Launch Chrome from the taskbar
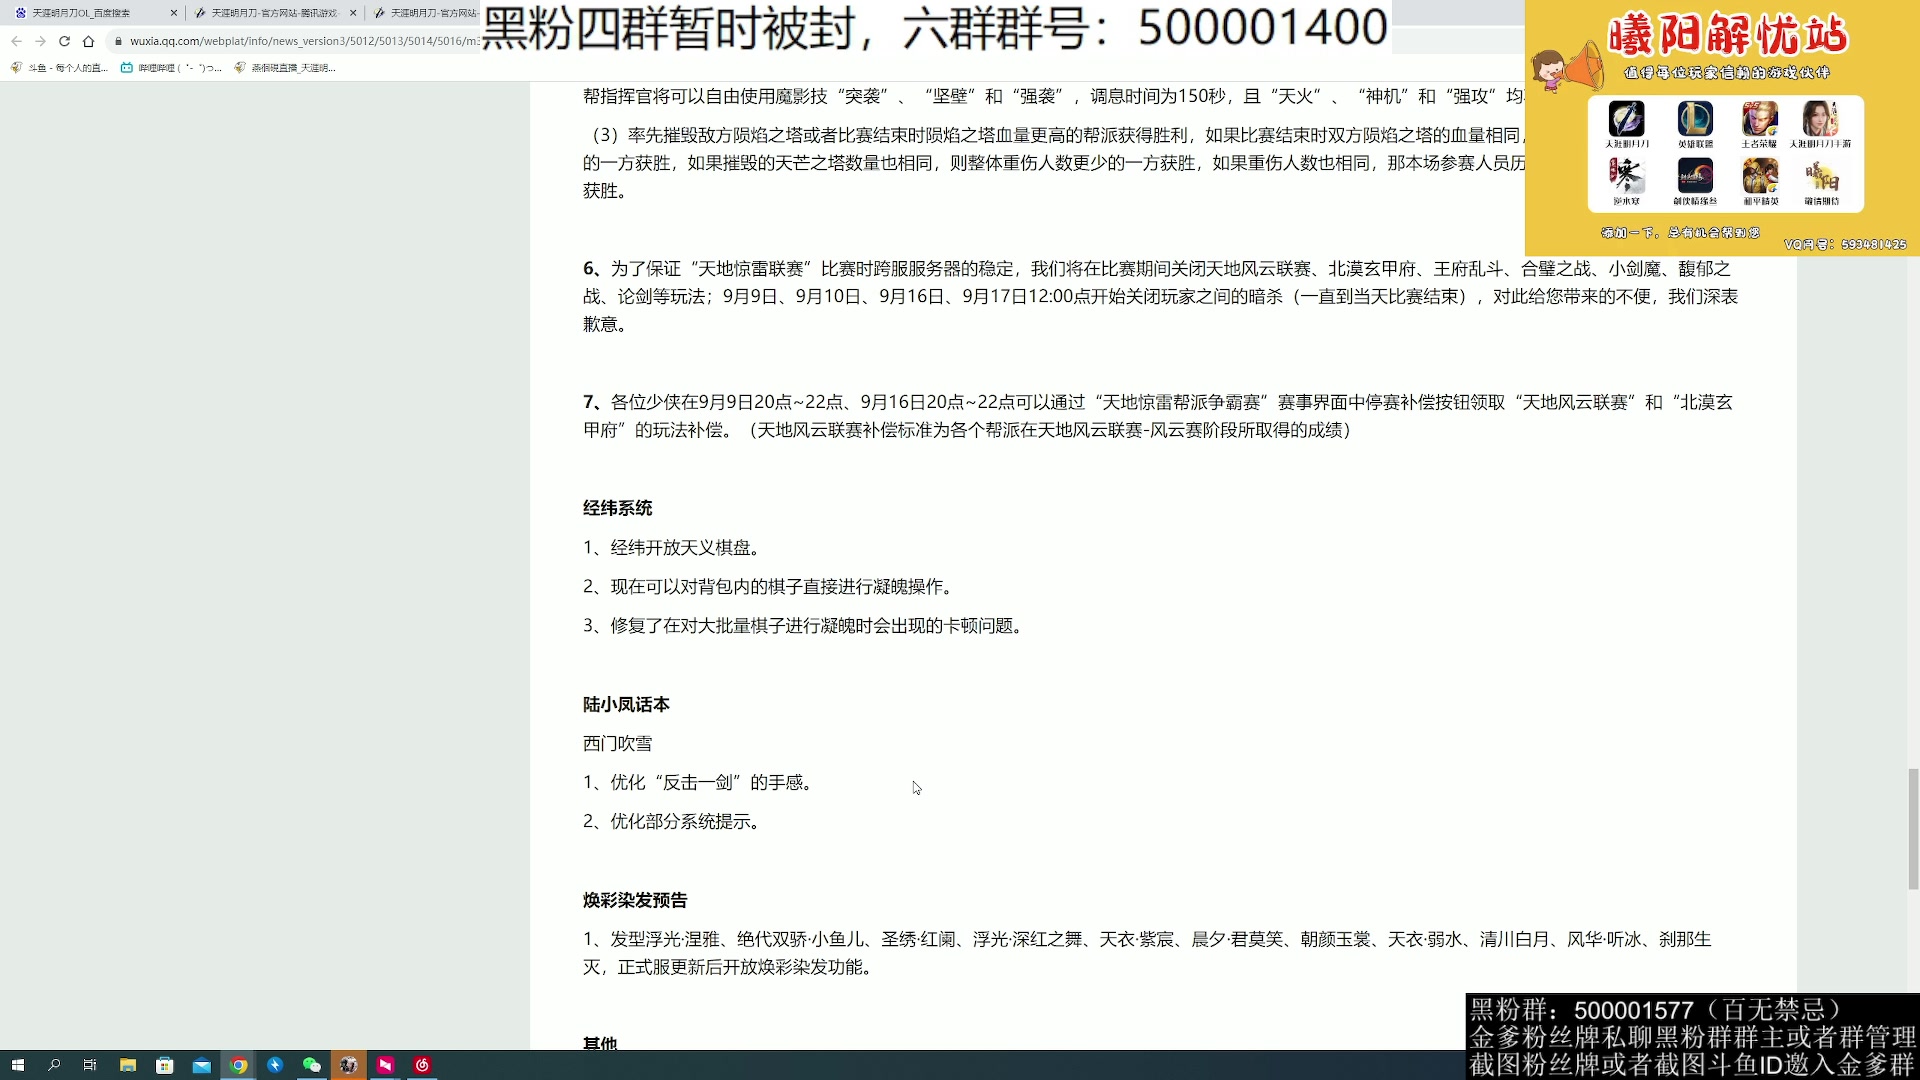Screen dimensions: 1920x1080 pos(238,1066)
